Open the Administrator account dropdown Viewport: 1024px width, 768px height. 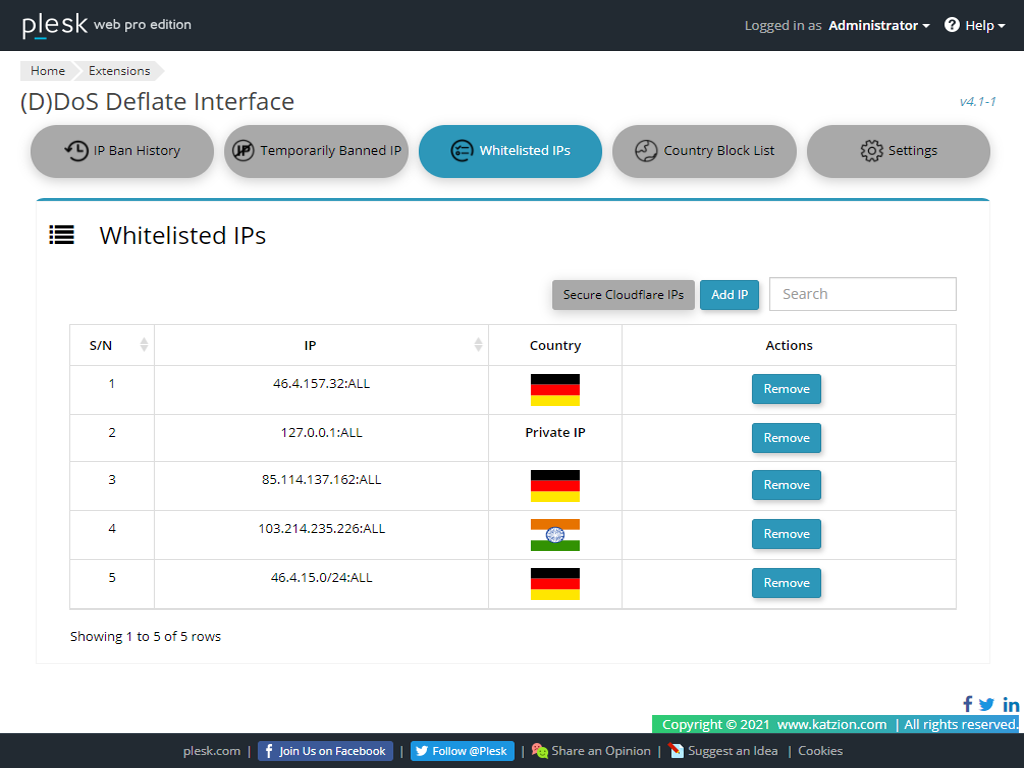click(879, 25)
